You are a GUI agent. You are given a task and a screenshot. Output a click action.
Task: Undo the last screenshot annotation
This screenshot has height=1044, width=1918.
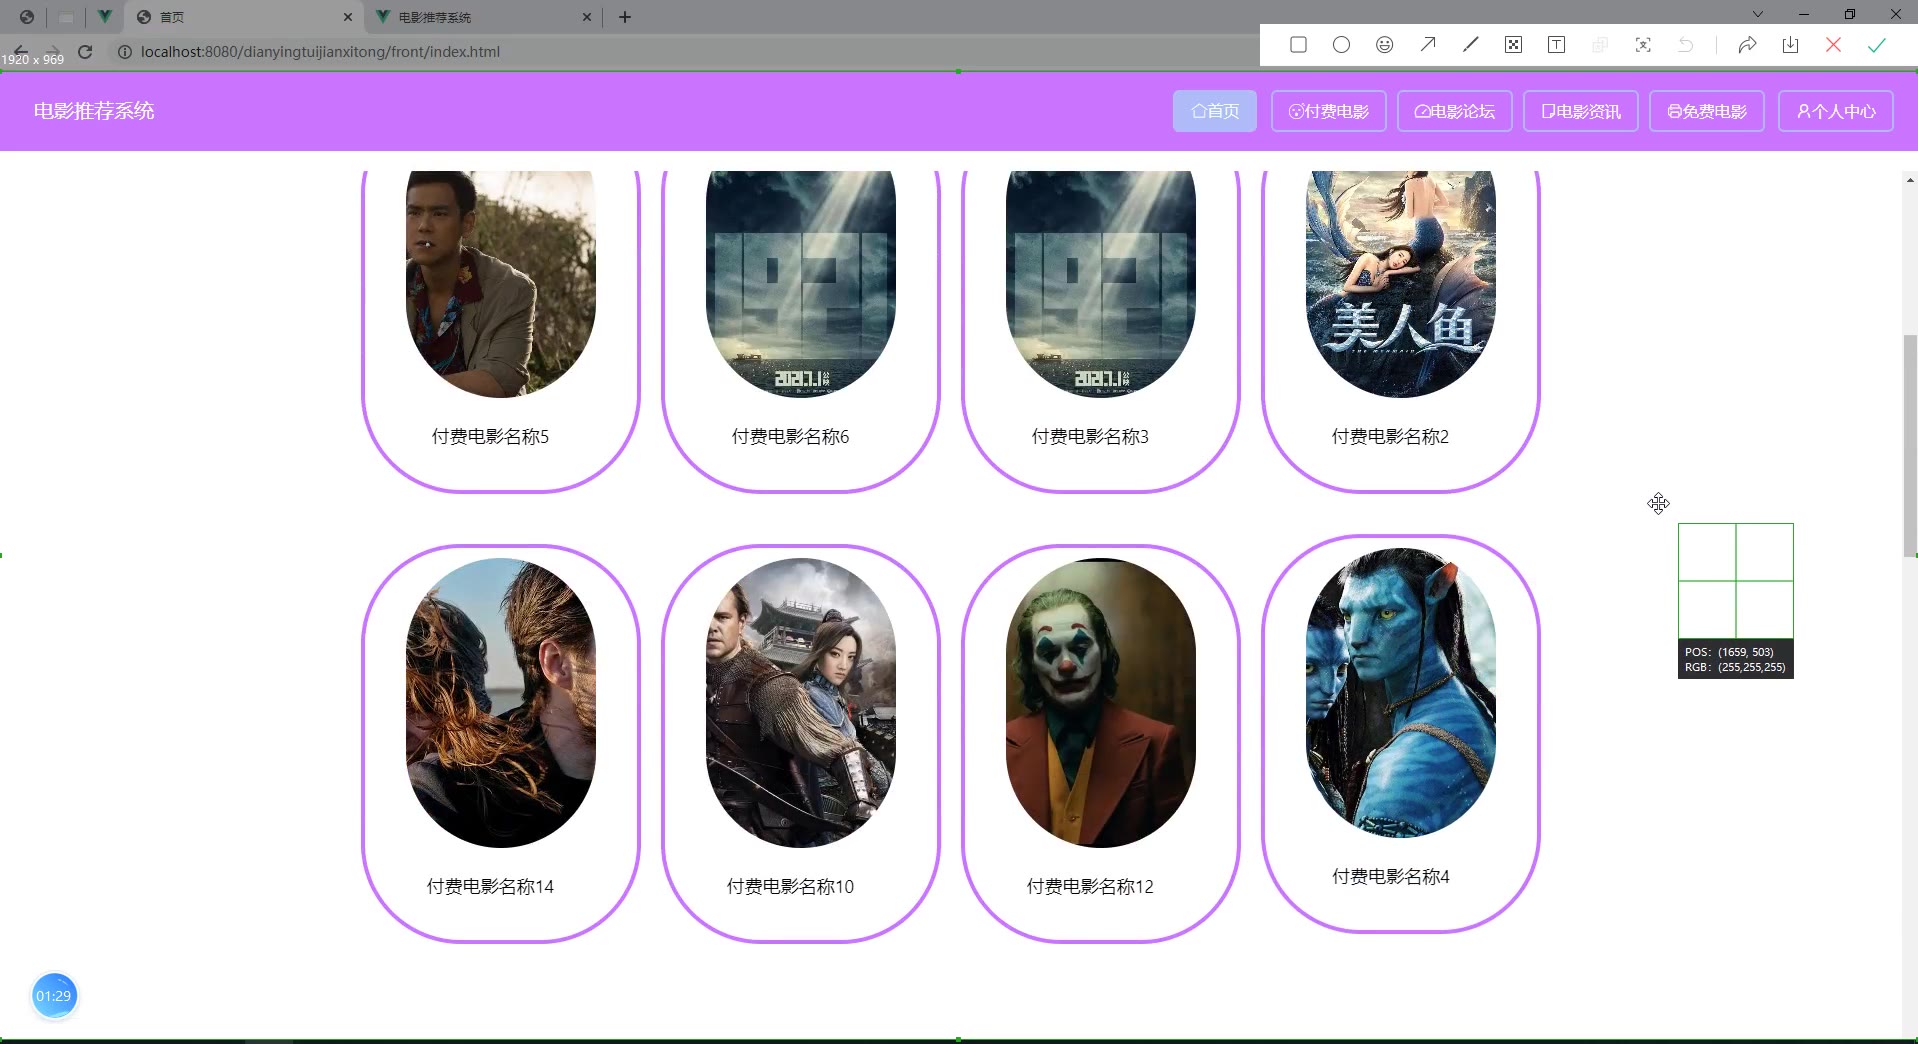pyautogui.click(x=1686, y=45)
